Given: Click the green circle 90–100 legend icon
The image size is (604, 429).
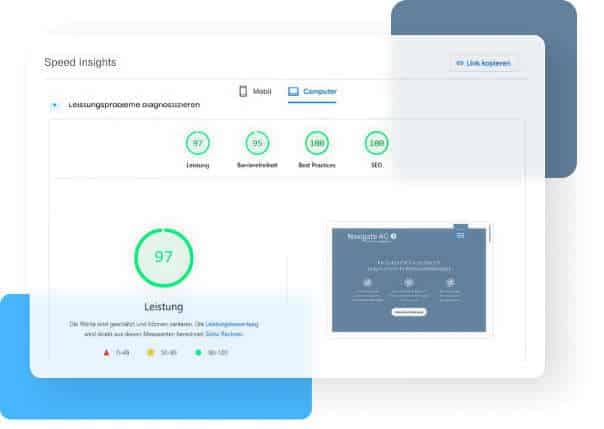Looking at the screenshot, I should coord(198,352).
